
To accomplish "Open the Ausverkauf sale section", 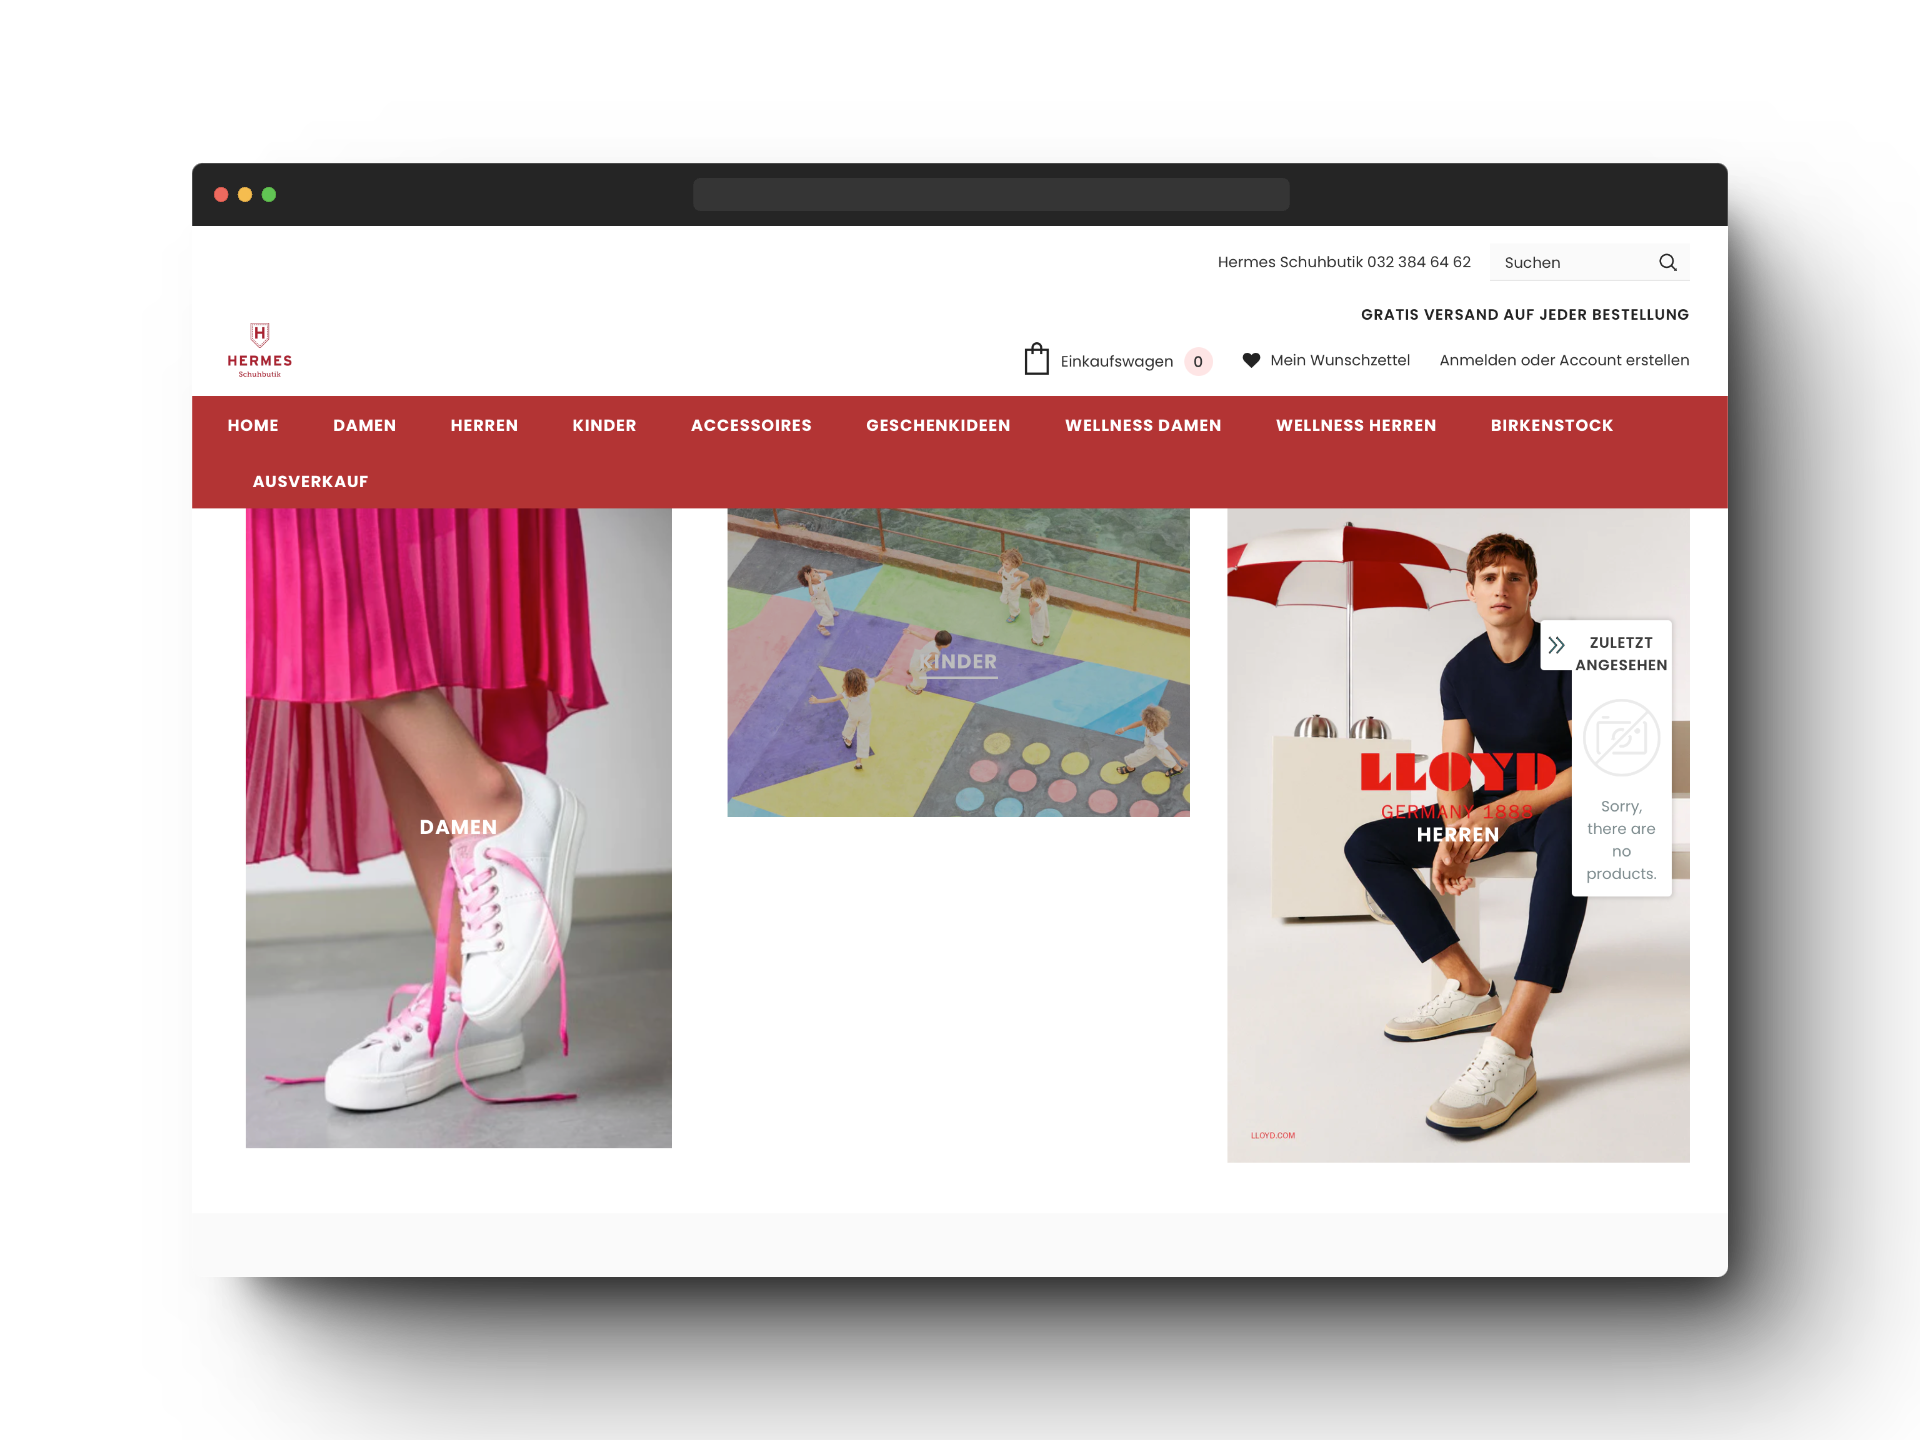I will pyautogui.click(x=310, y=482).
